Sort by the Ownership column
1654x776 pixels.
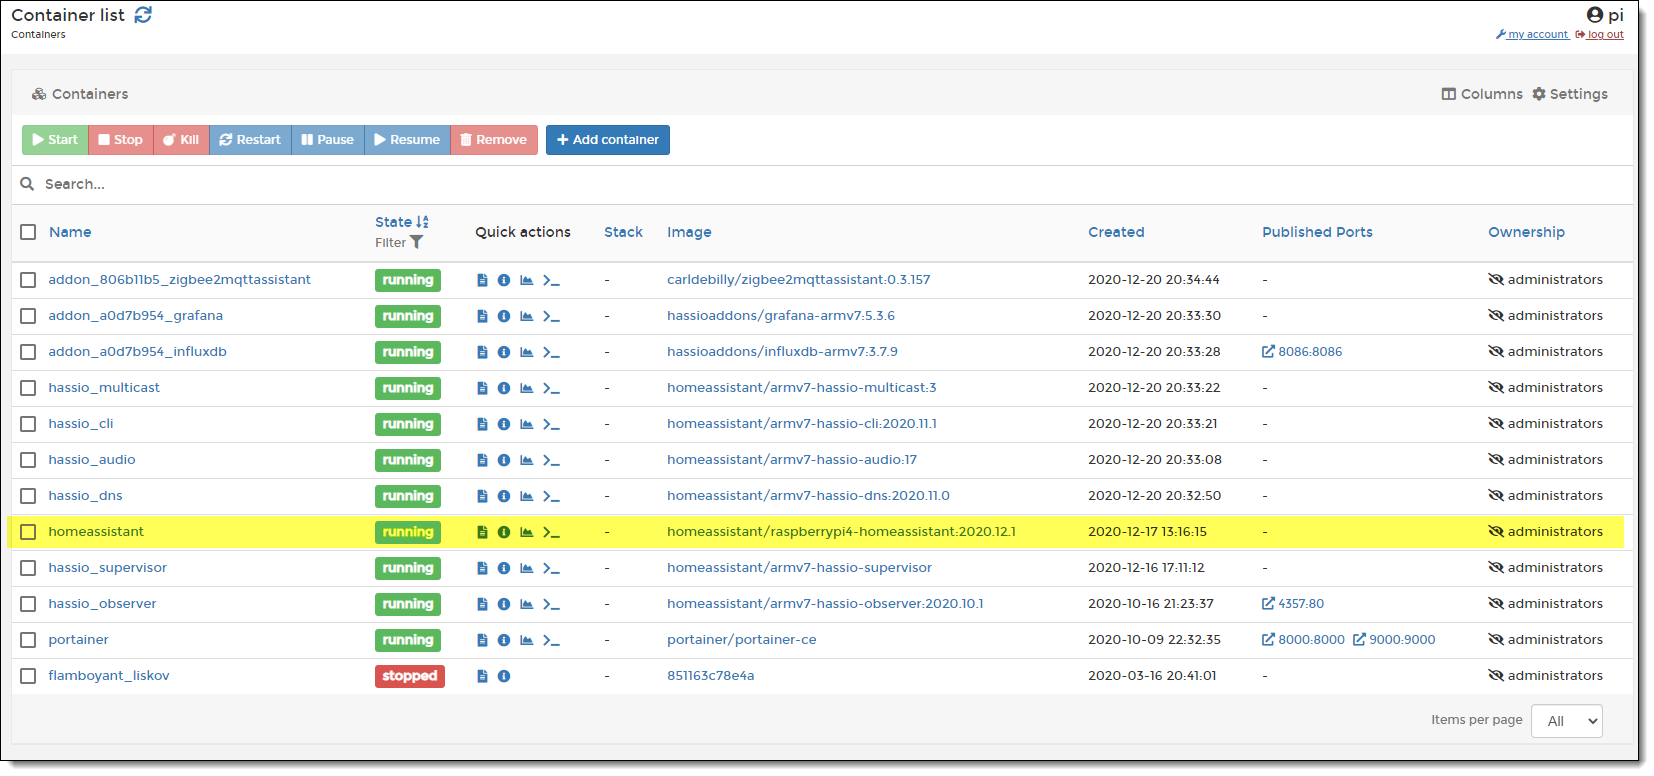click(x=1526, y=232)
